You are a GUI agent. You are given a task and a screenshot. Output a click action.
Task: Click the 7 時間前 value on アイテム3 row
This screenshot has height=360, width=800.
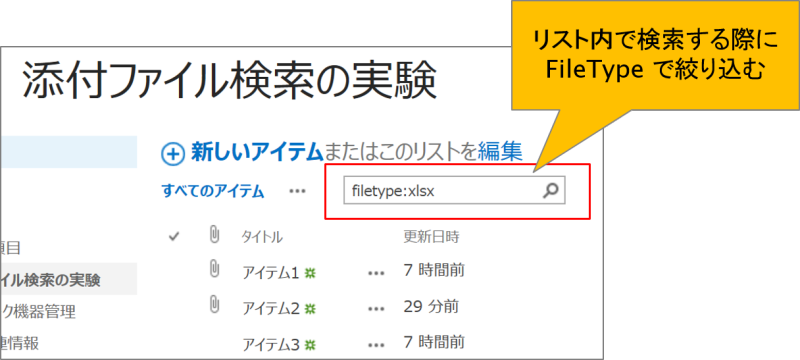(434, 342)
